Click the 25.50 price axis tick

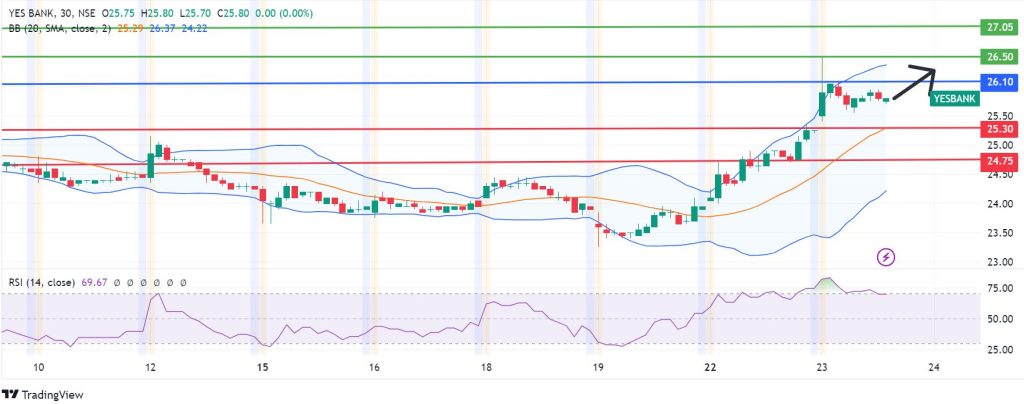point(1000,116)
